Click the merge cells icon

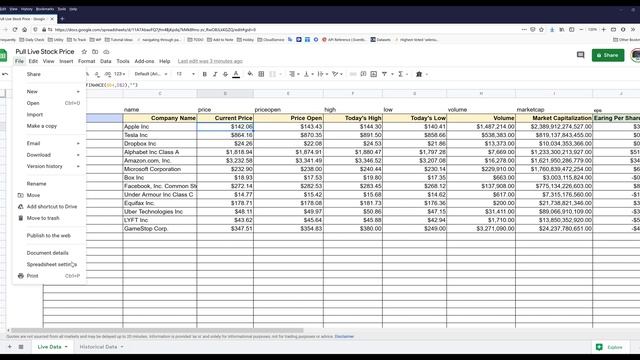(x=272, y=74)
